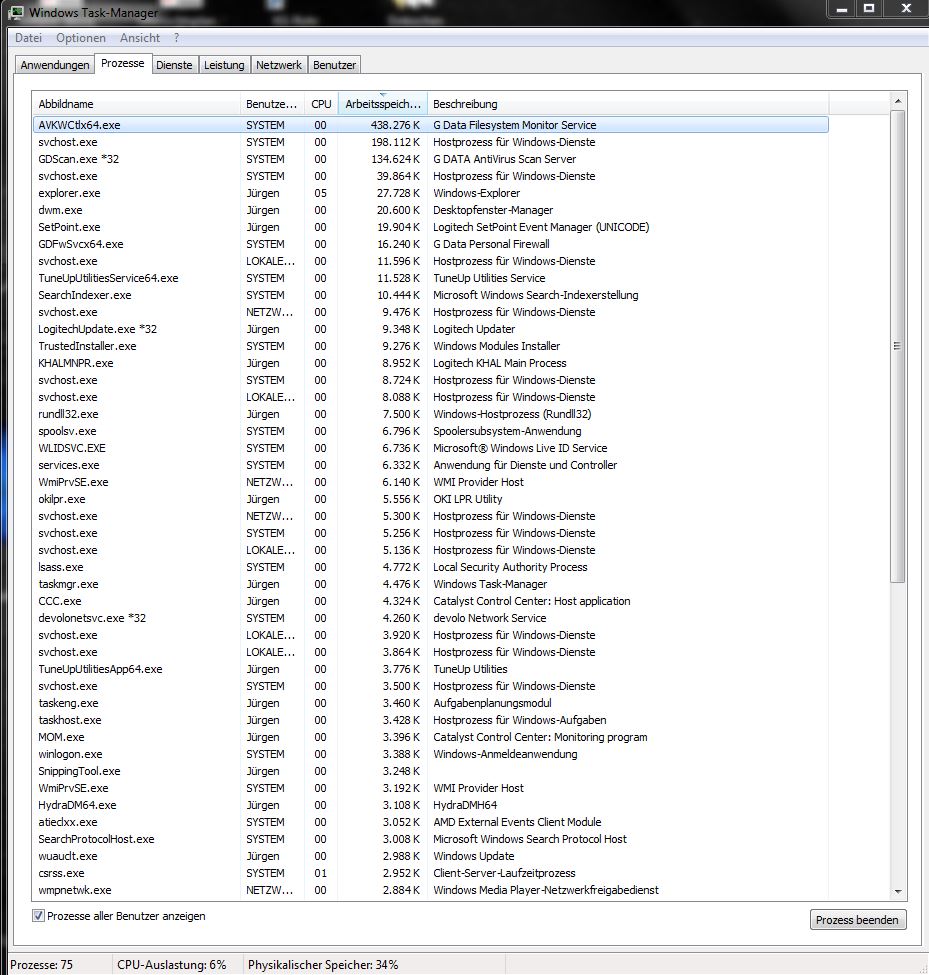929x975 pixels.
Task: Open the Datei menu
Action: 29,38
